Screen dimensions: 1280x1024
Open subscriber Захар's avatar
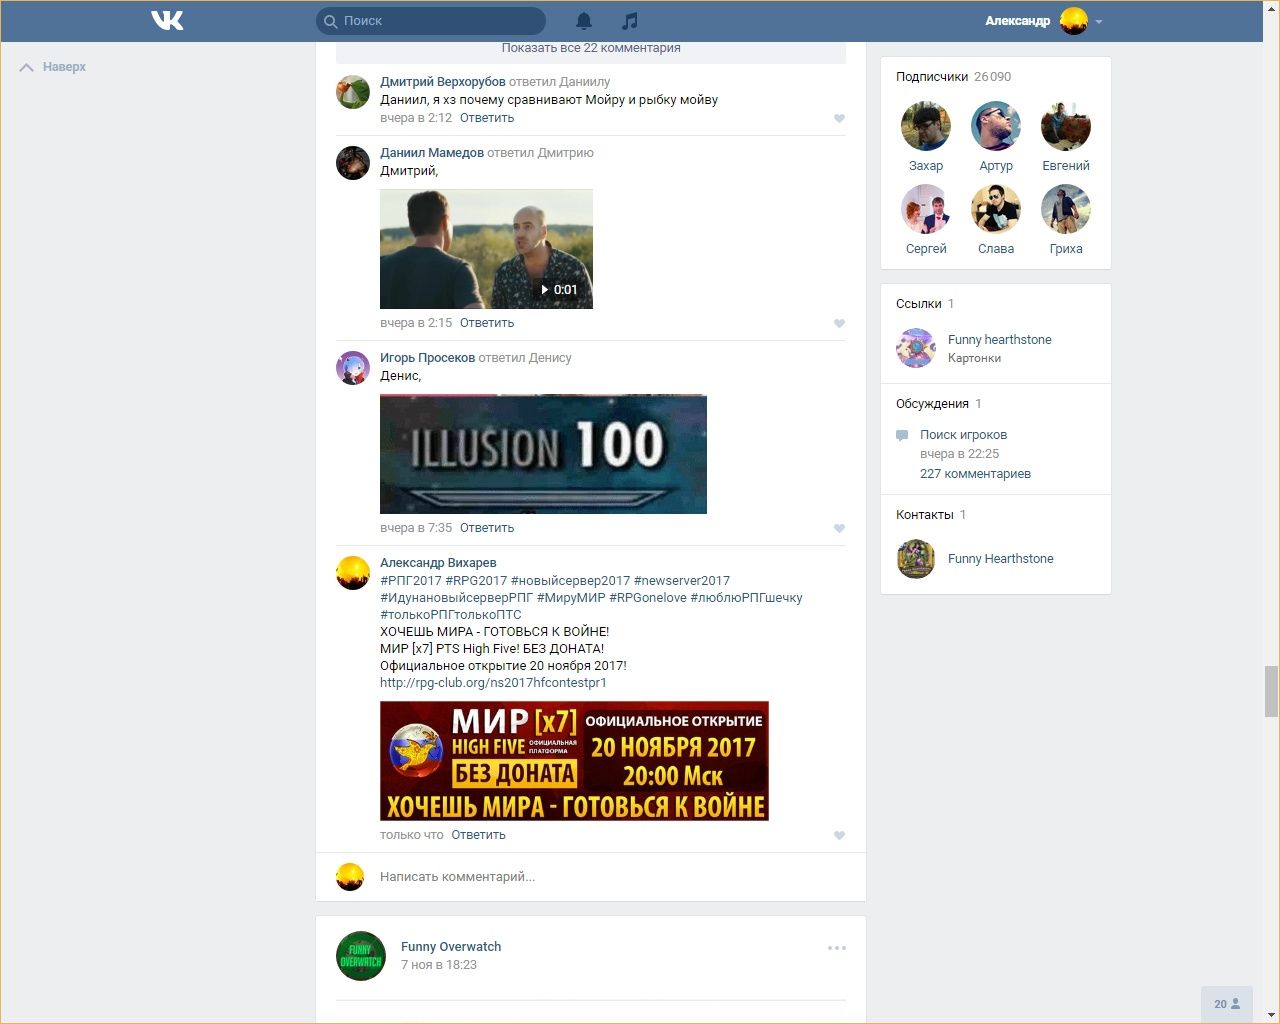coord(926,126)
